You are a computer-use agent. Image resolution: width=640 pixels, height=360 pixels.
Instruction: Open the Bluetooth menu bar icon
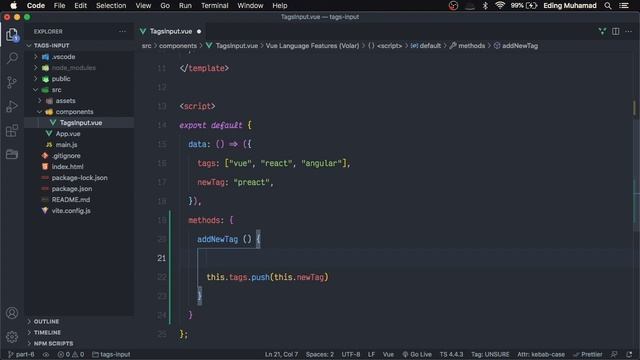[485, 6]
